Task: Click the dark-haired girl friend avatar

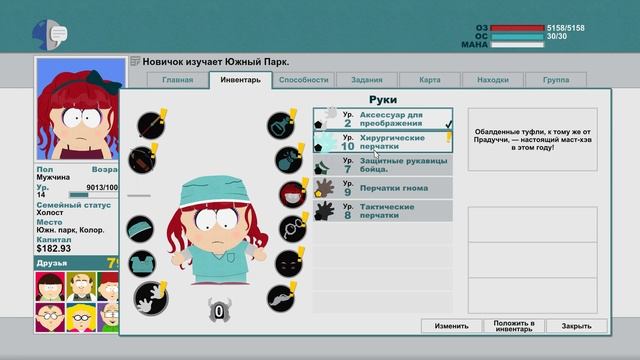Action: click(50, 287)
